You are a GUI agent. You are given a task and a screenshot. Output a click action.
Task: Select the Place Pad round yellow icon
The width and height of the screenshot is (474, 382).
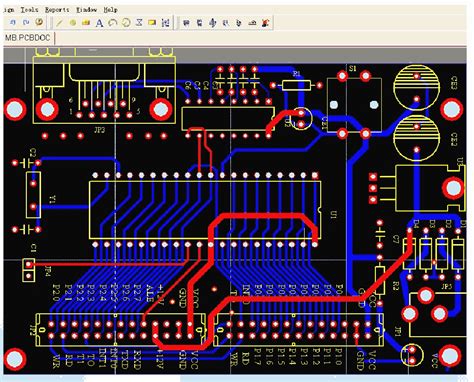[73, 23]
